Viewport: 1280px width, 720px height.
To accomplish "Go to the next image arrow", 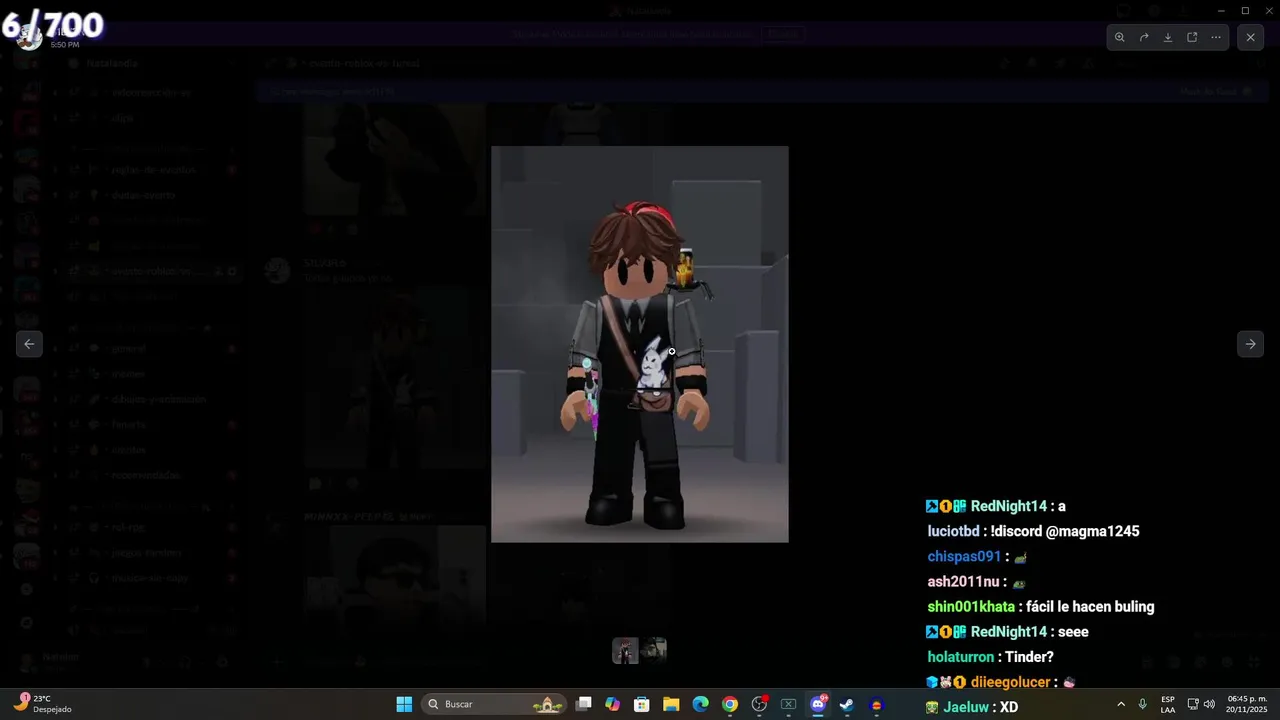I will pos(1250,344).
